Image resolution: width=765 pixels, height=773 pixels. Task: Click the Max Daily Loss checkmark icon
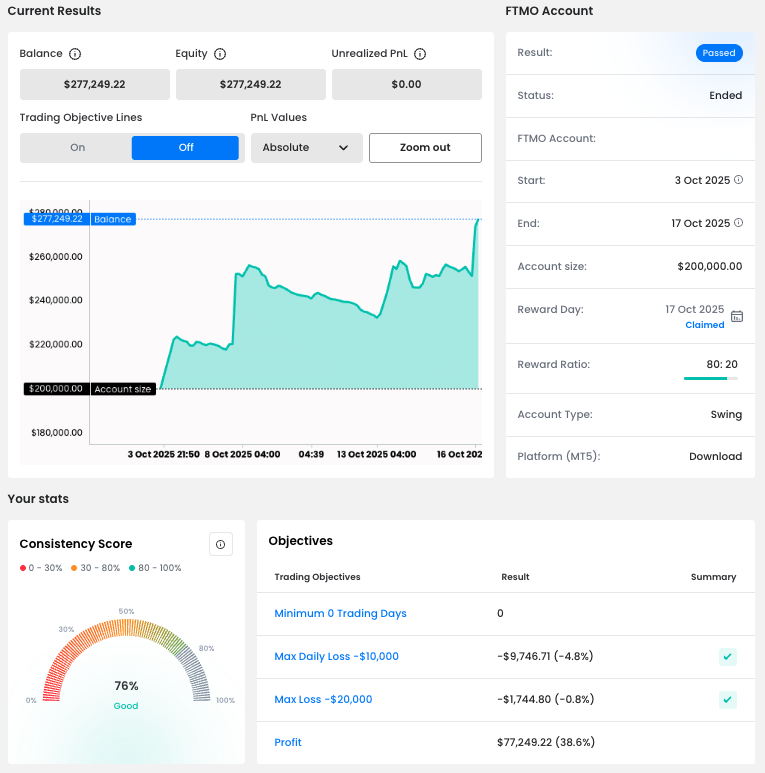pyautogui.click(x=728, y=657)
